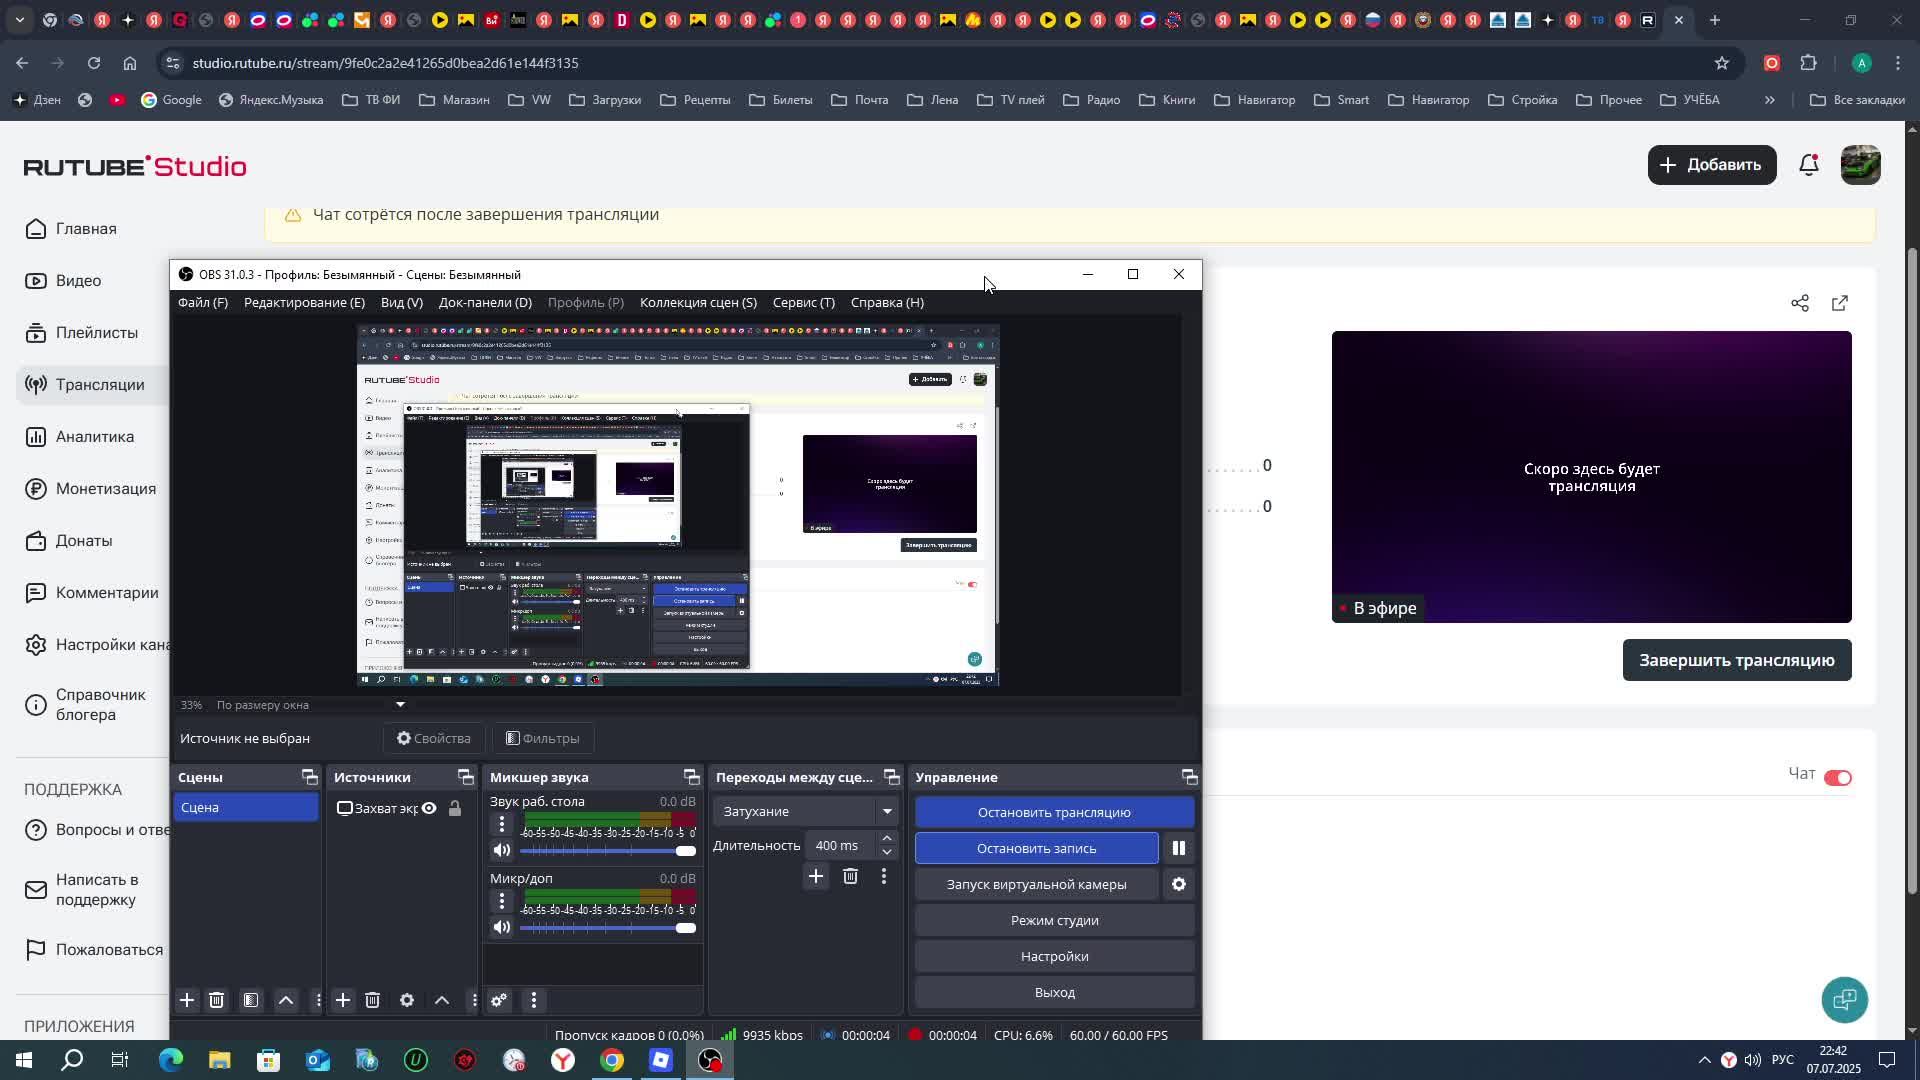Open Аналитика in RUTUBE sidebar
Viewport: 1920px width, 1080px height.
click(x=94, y=437)
